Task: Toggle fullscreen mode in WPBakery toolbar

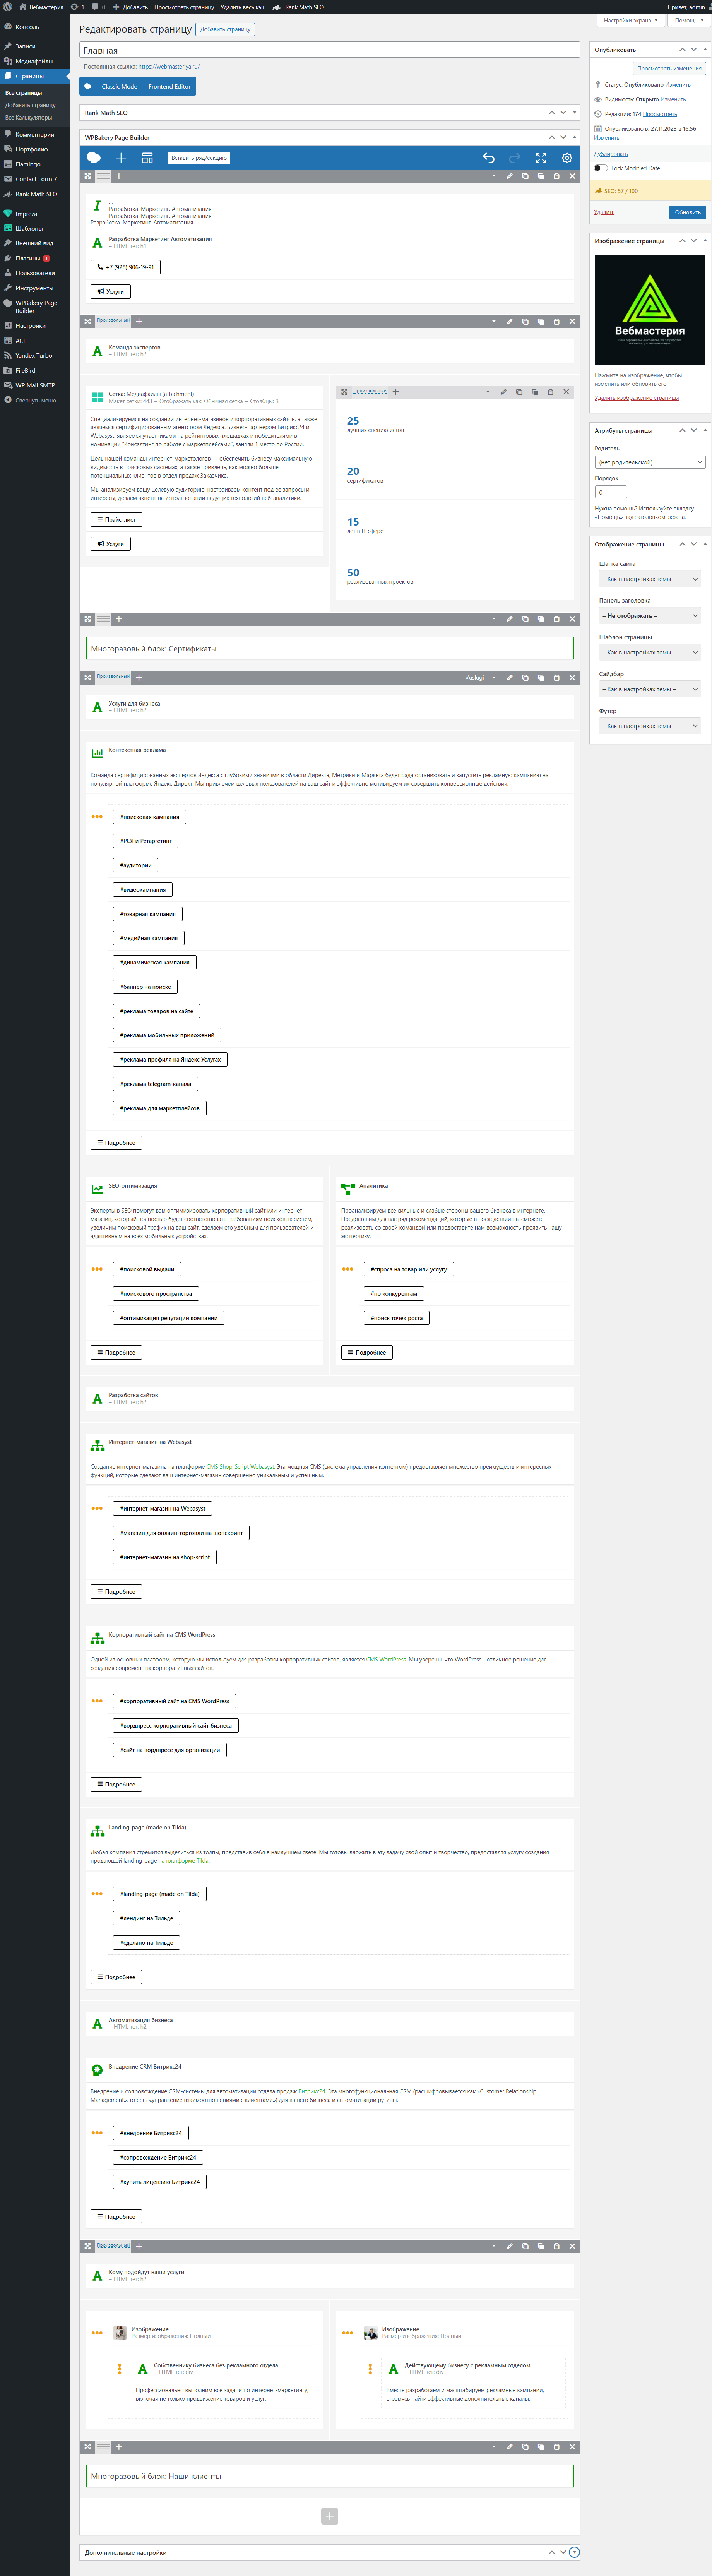Action: coord(541,158)
